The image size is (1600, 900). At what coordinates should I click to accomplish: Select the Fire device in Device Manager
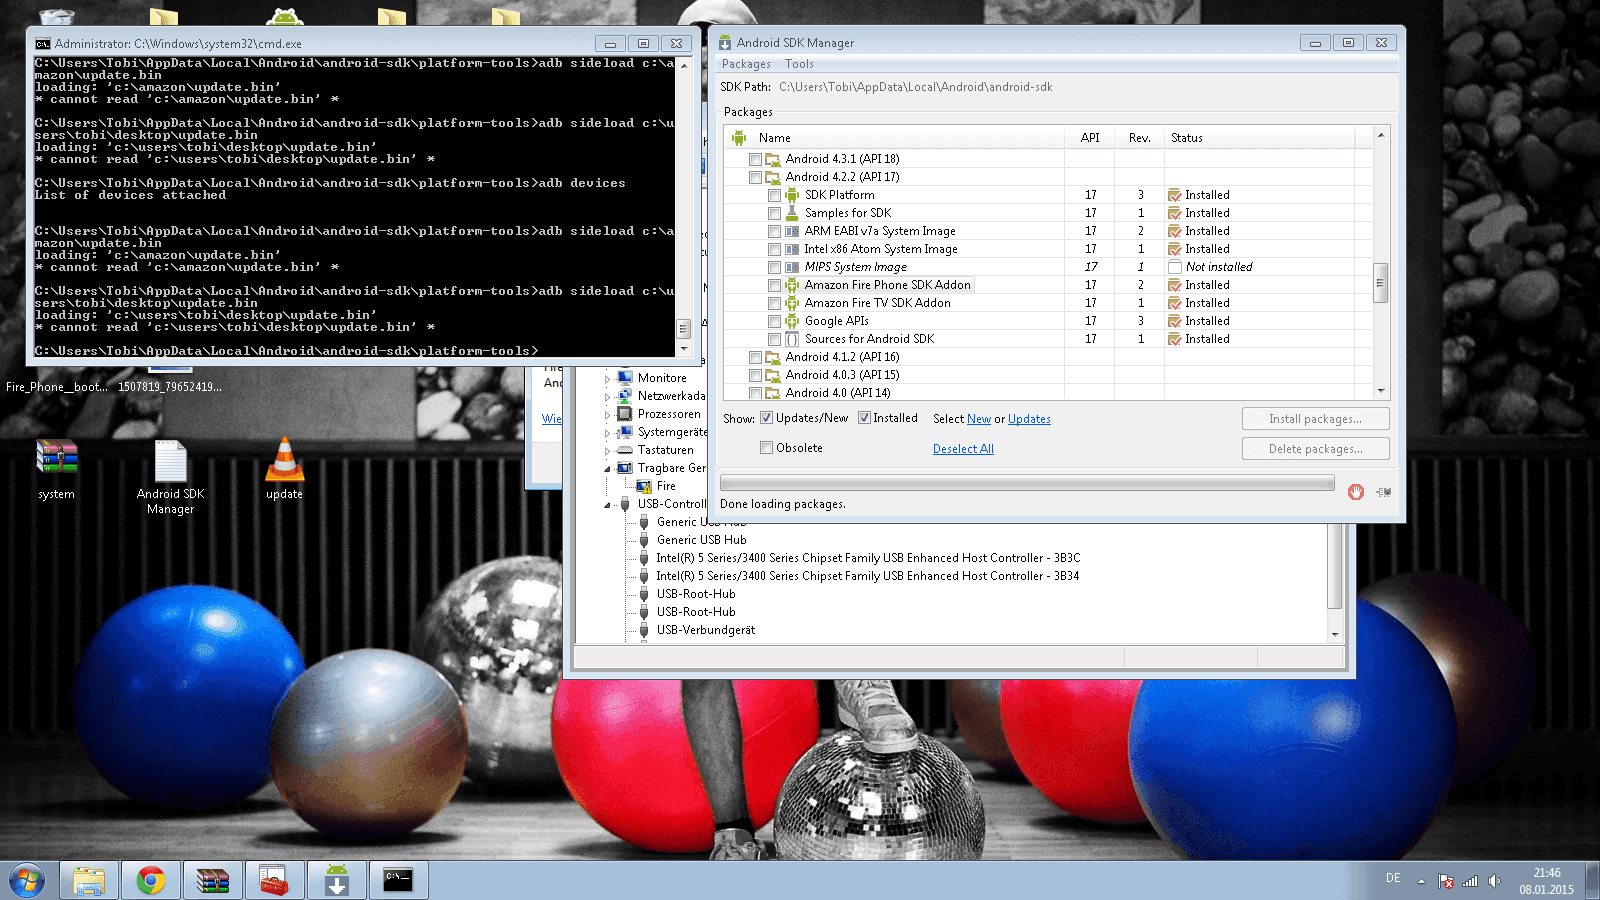click(x=666, y=486)
